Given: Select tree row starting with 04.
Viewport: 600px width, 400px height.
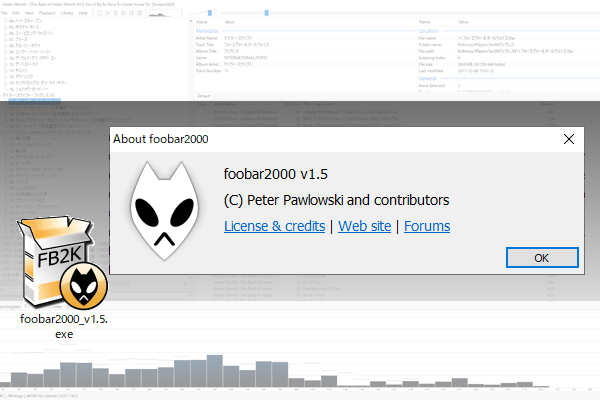Looking at the screenshot, I should 25,21.
